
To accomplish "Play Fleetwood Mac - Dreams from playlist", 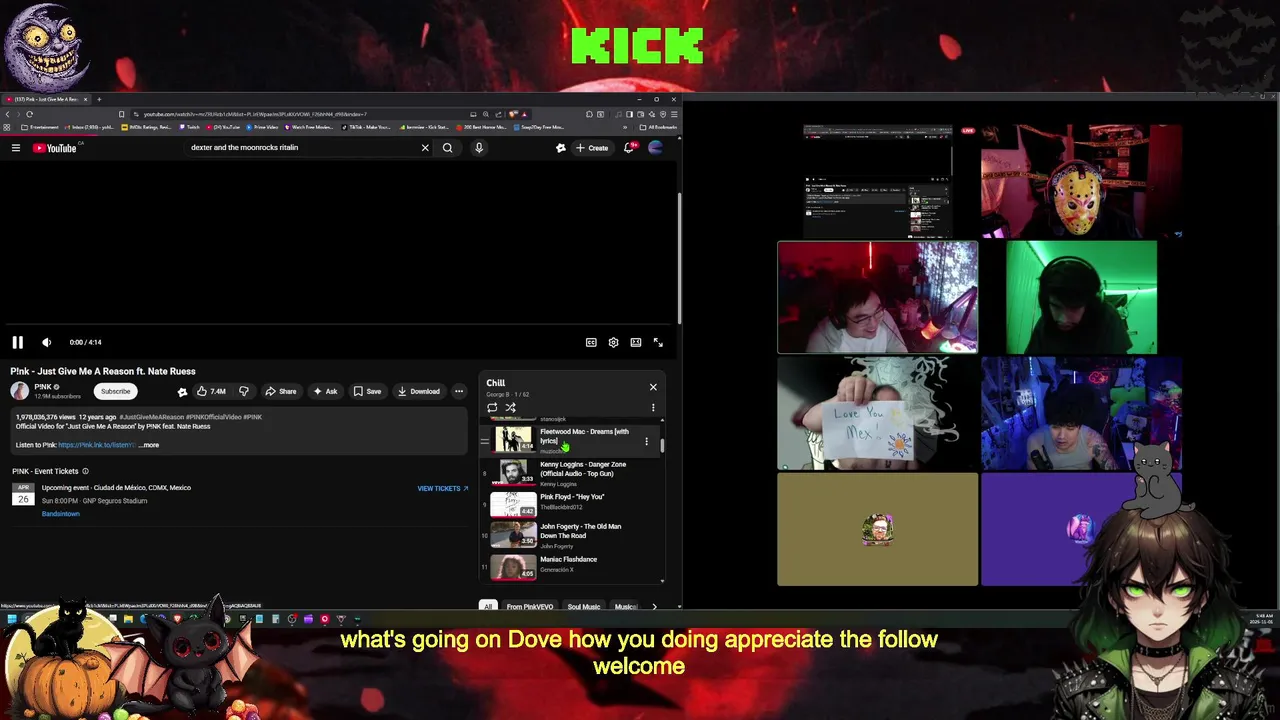I will click(x=571, y=440).
